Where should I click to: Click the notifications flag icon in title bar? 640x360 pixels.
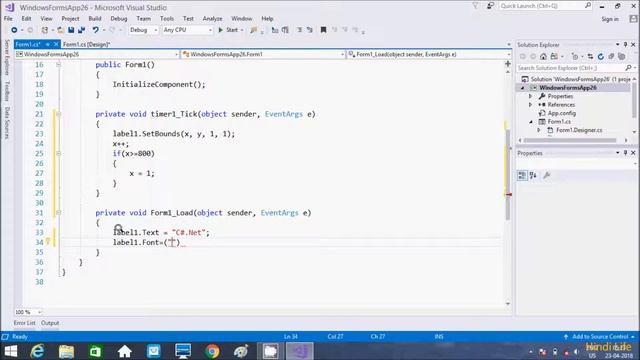pyautogui.click(x=476, y=6)
